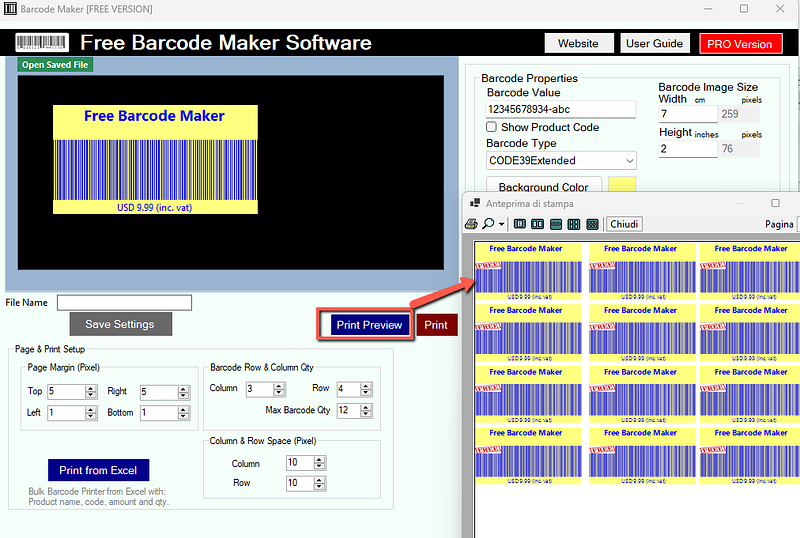Click the Bottom margin value field

[x=159, y=413]
